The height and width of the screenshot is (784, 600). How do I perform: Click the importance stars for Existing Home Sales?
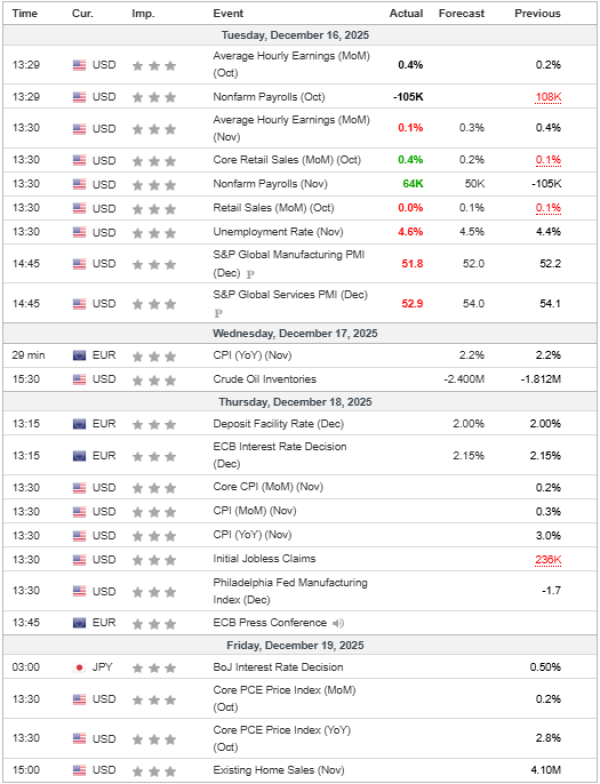[155, 770]
